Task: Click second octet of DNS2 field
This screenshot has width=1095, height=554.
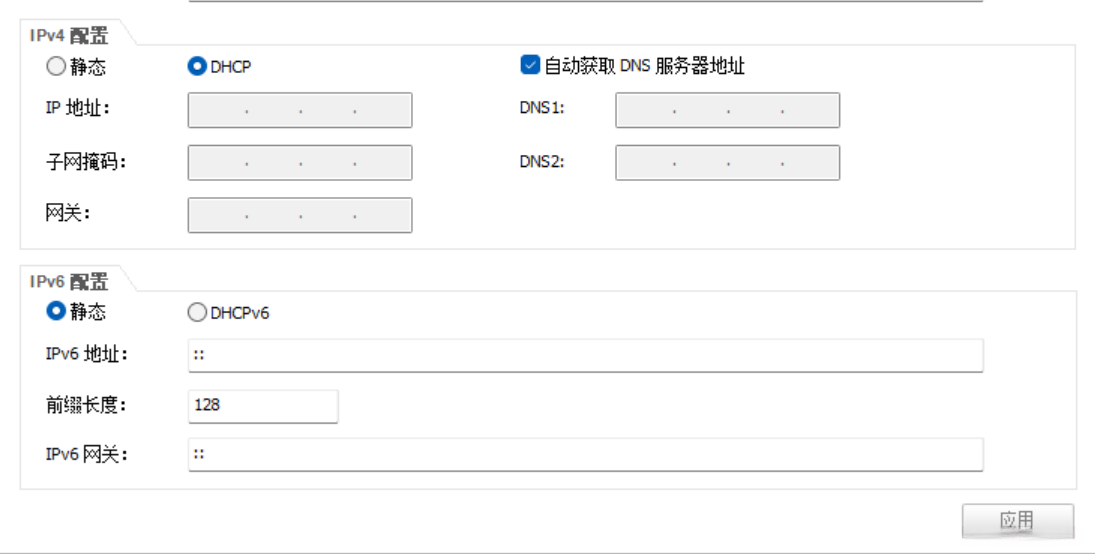Action: coord(700,162)
